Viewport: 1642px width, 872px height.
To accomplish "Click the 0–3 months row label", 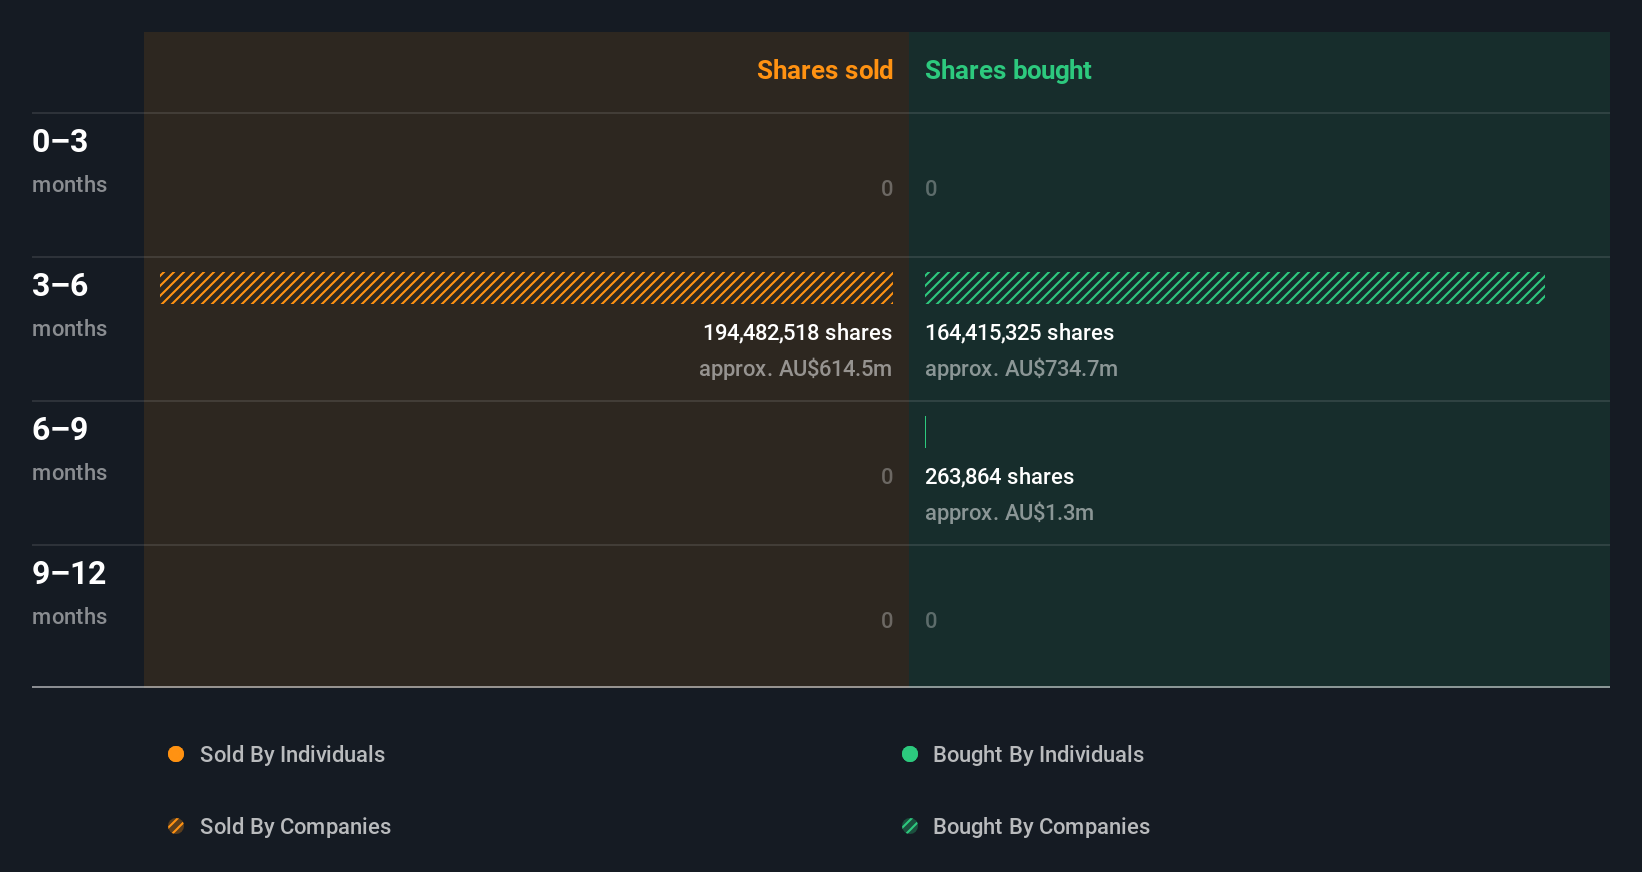I will (x=69, y=160).
